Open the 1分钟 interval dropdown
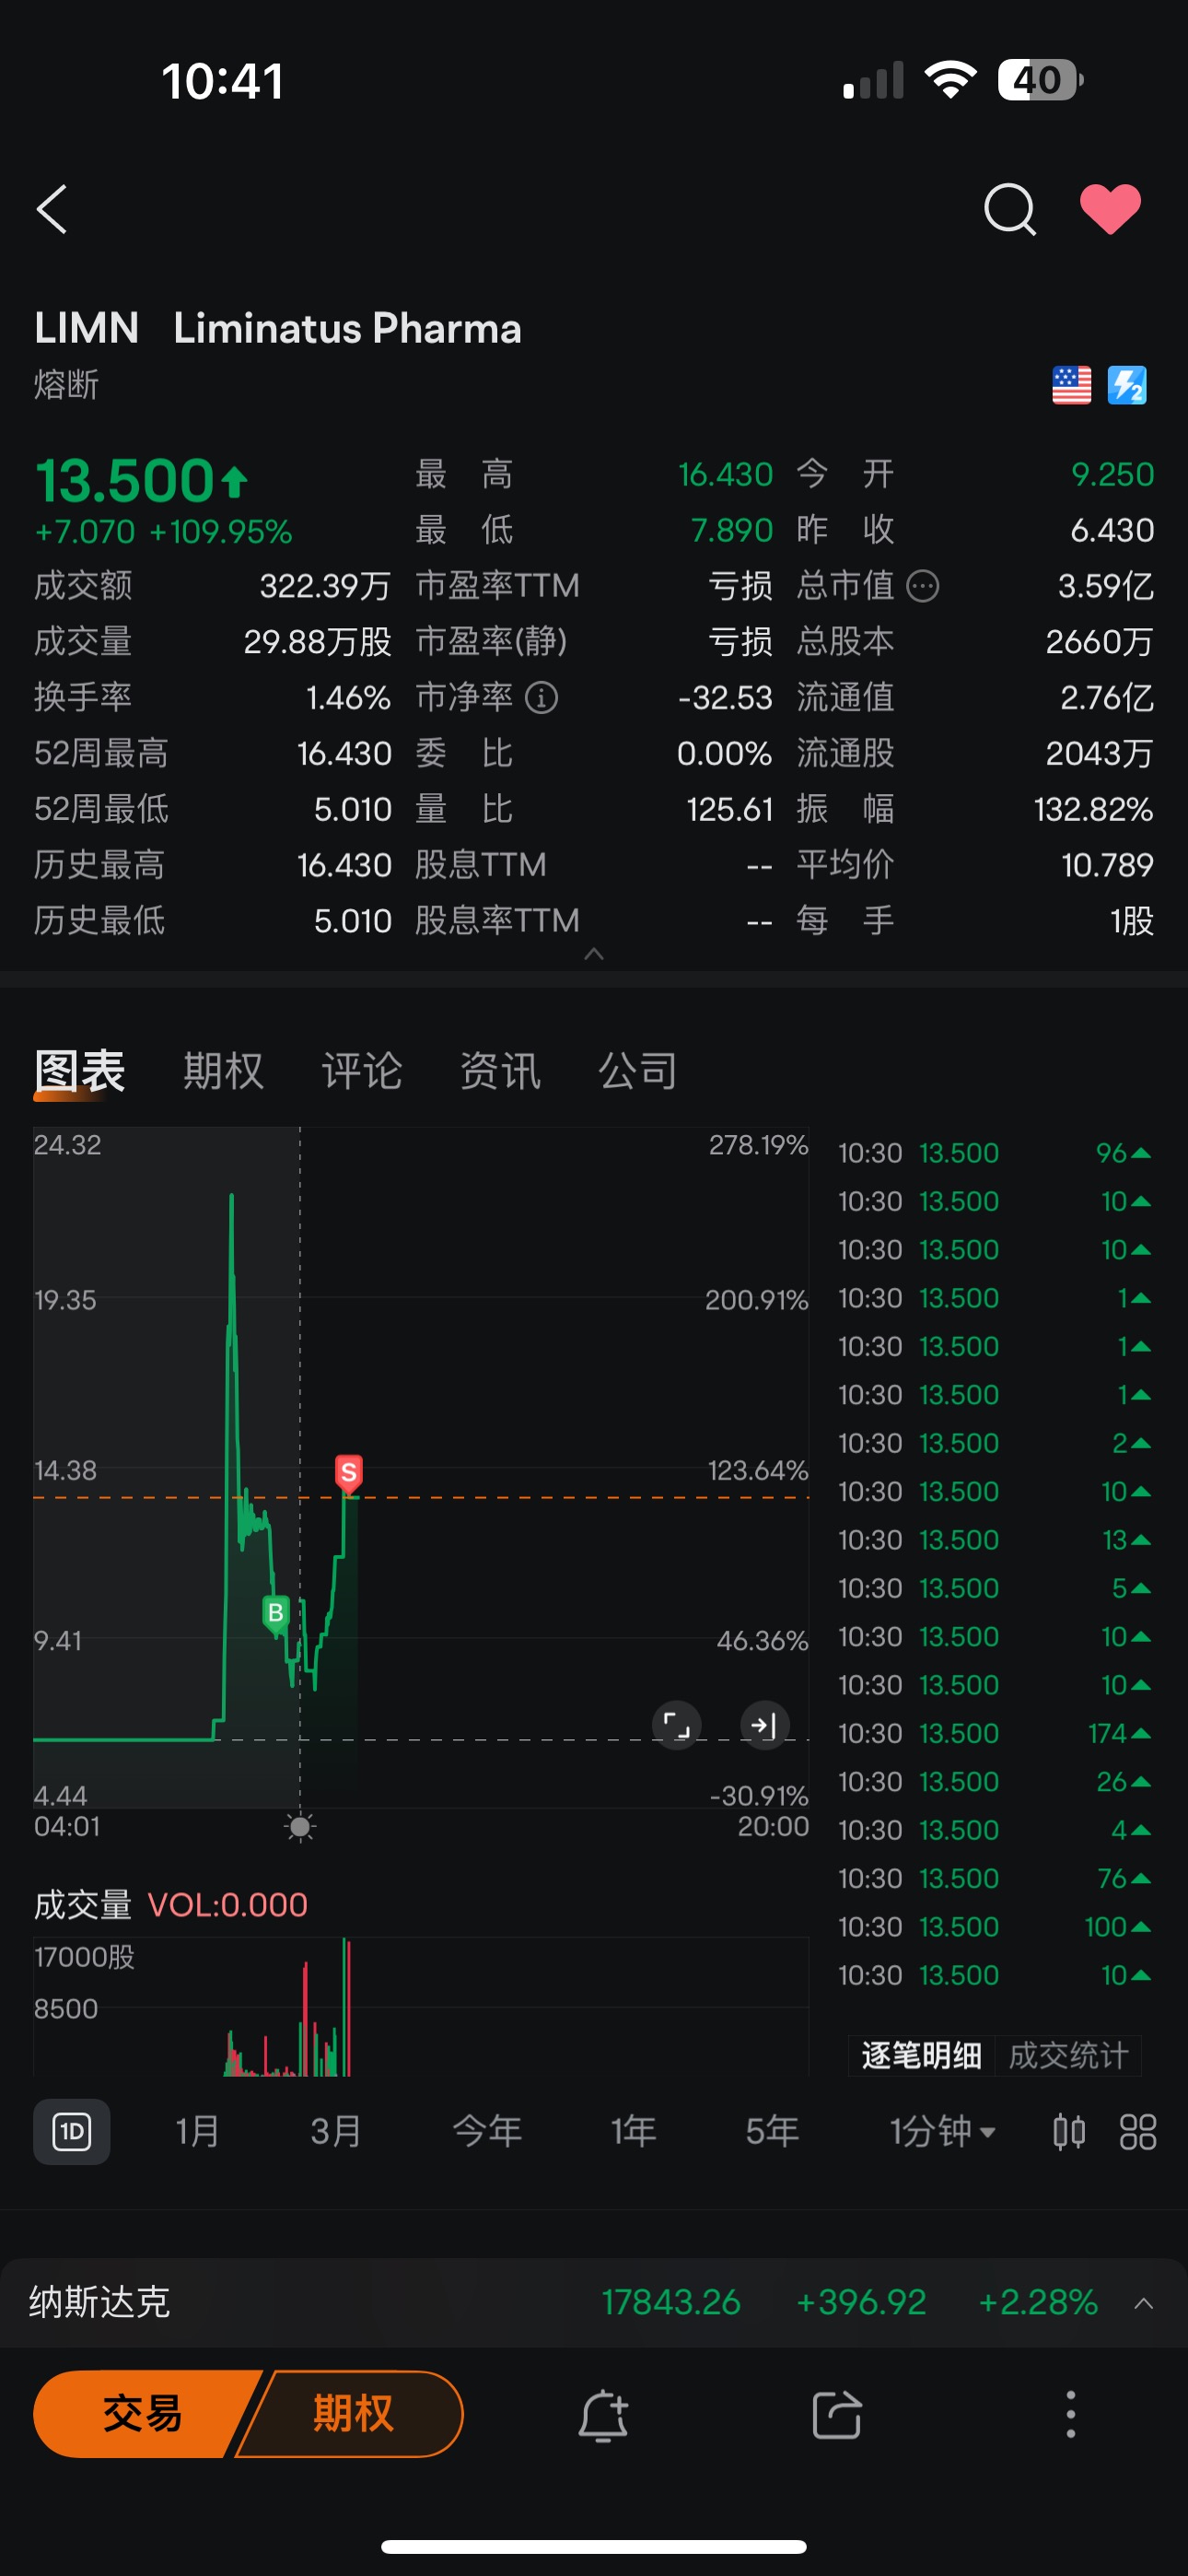Screen dimensions: 1188x2576 tap(942, 2131)
